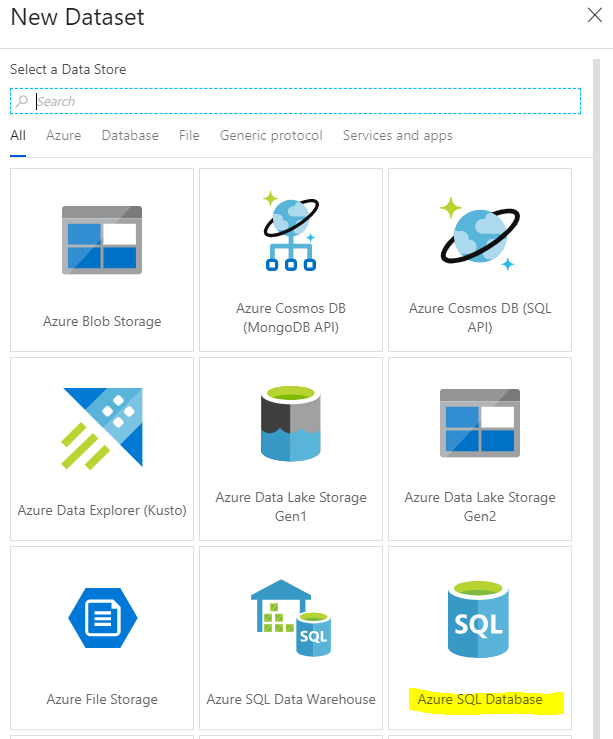
Task: Focus the data store Search field
Action: [295, 101]
